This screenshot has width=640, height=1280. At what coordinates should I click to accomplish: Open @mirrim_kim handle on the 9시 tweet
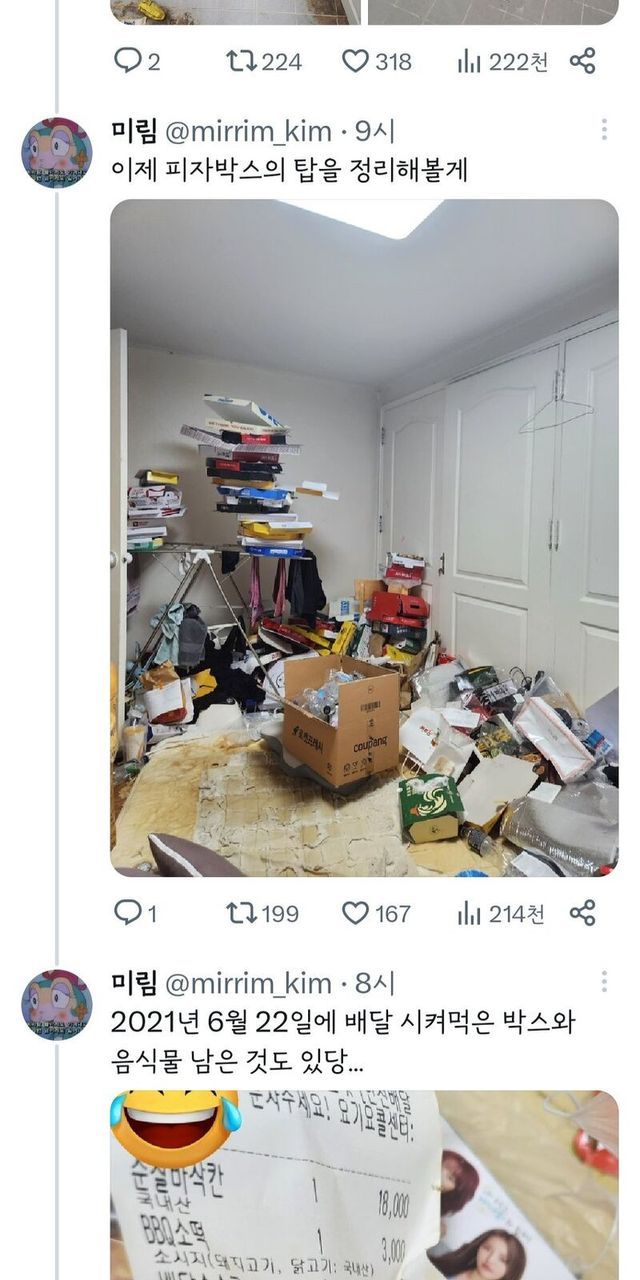point(248,131)
